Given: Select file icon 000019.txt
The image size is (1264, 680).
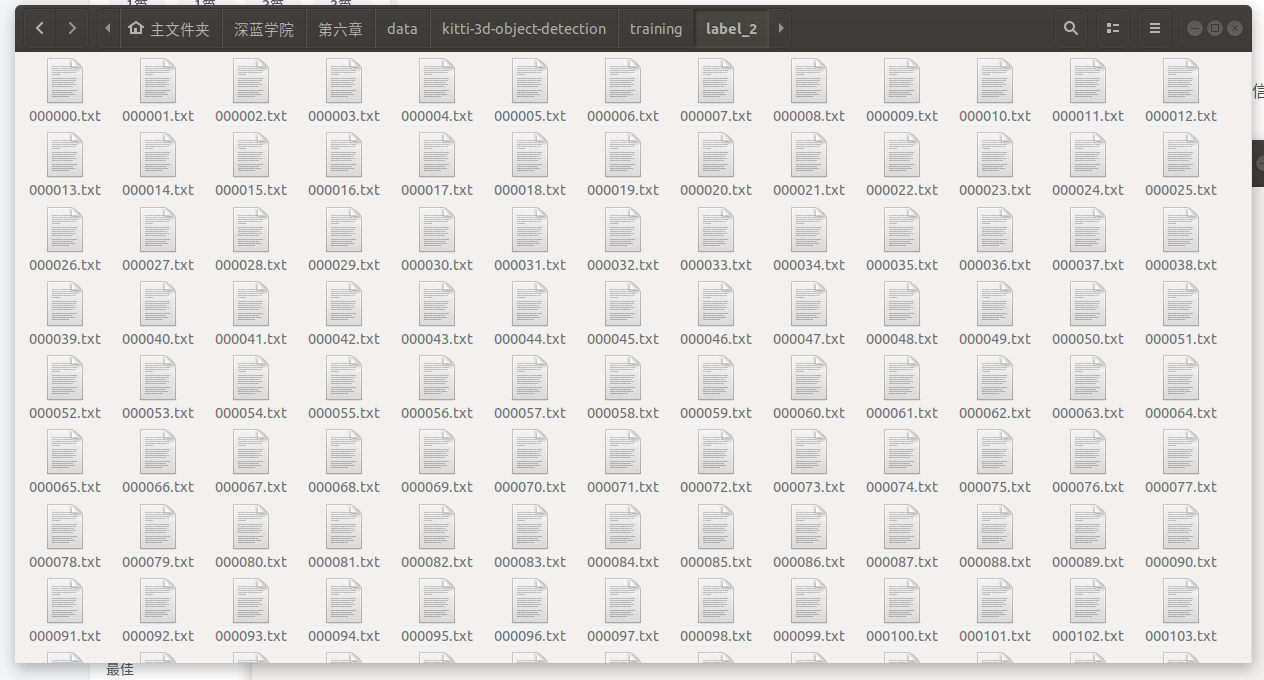Looking at the screenshot, I should pos(623,155).
